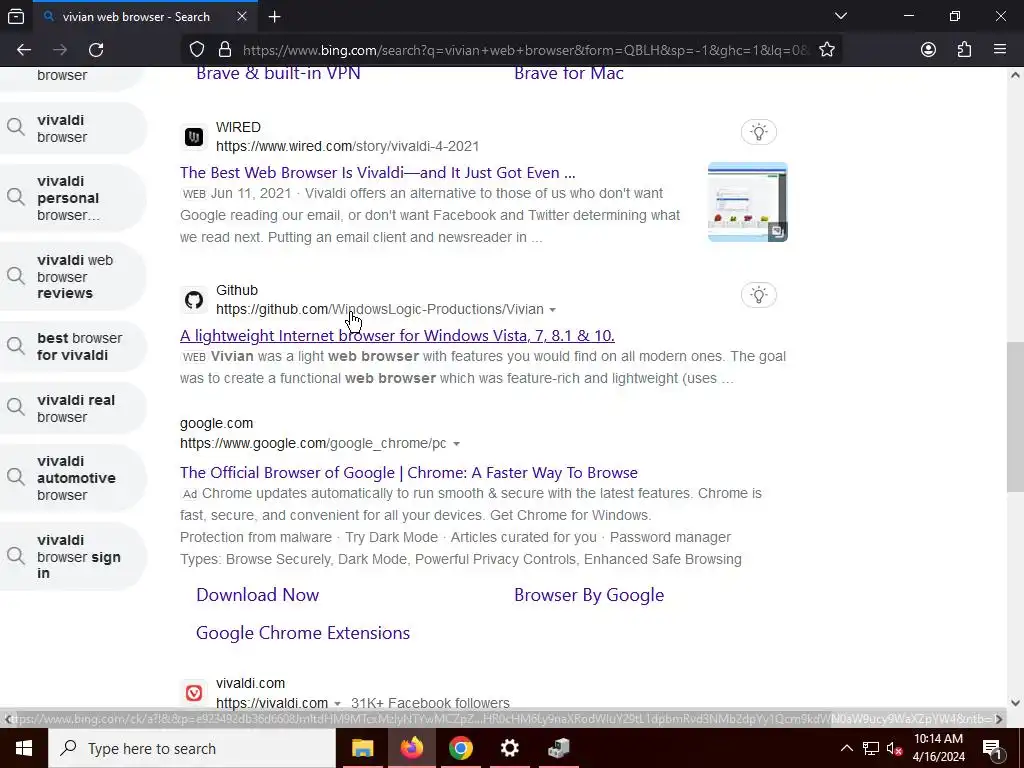Expand the arrow after the Github URL
Image resolution: width=1024 pixels, height=768 pixels.
[552, 310]
